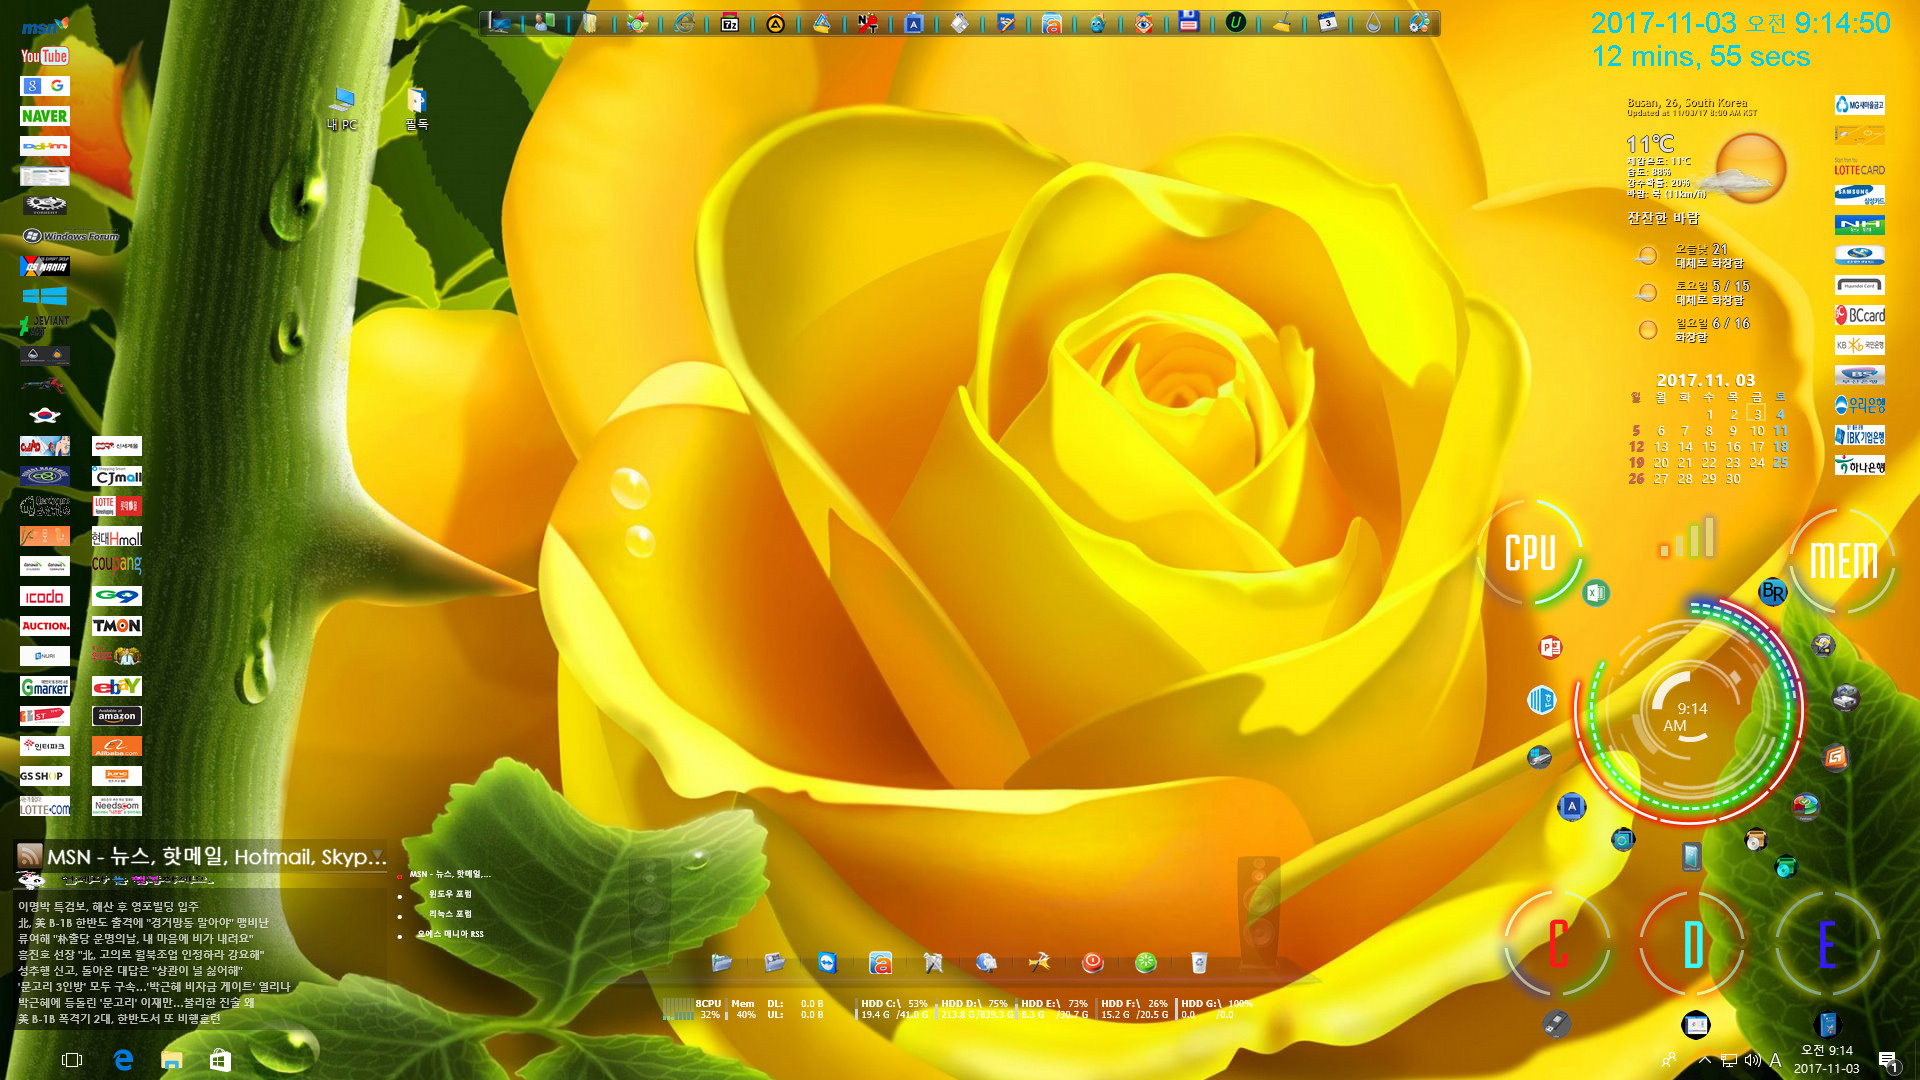
Task: Open the D drive gauge
Action: [x=1692, y=944]
